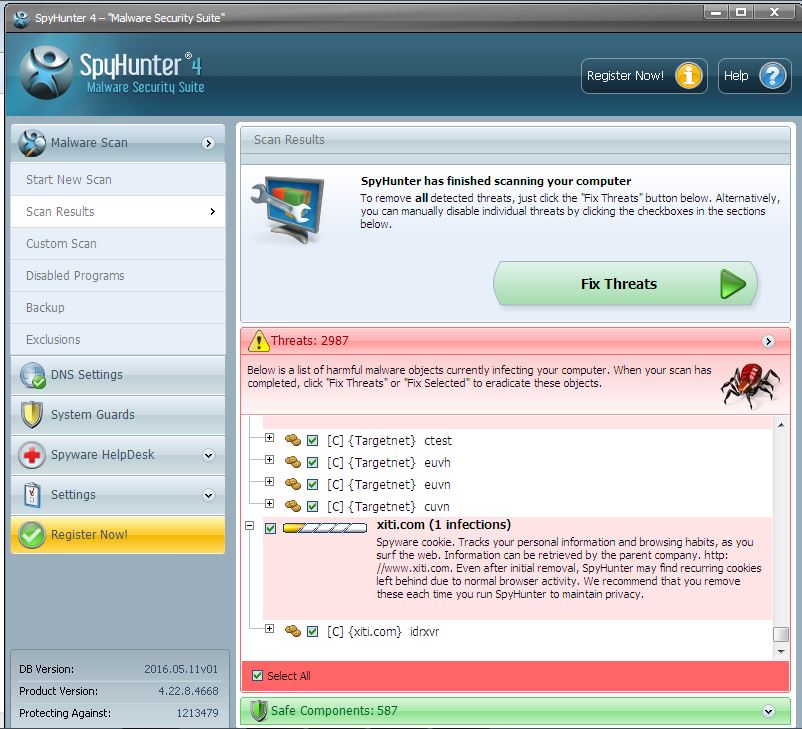Click the cookie icon on the euvn row
The image size is (802, 729).
[x=293, y=484]
